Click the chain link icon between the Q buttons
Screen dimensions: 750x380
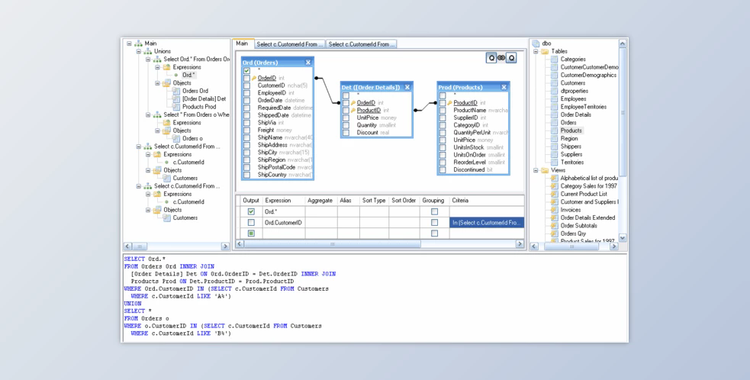(x=501, y=58)
